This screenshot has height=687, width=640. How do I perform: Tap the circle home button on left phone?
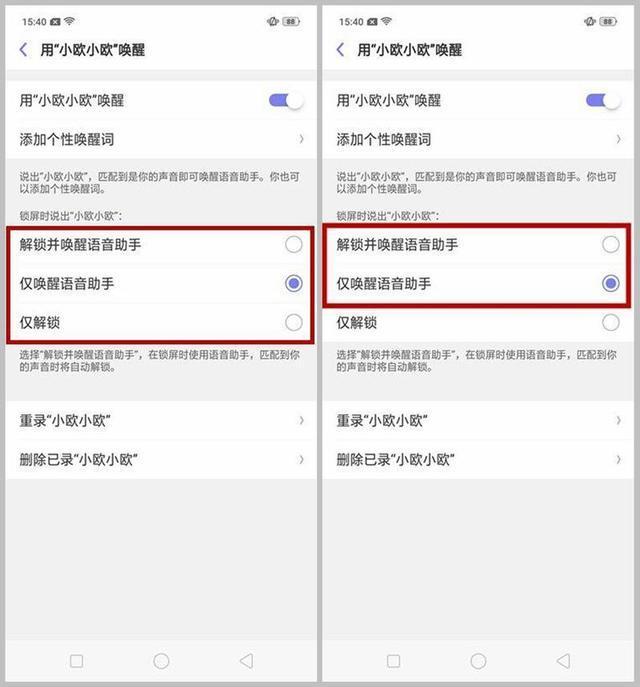(x=161, y=661)
